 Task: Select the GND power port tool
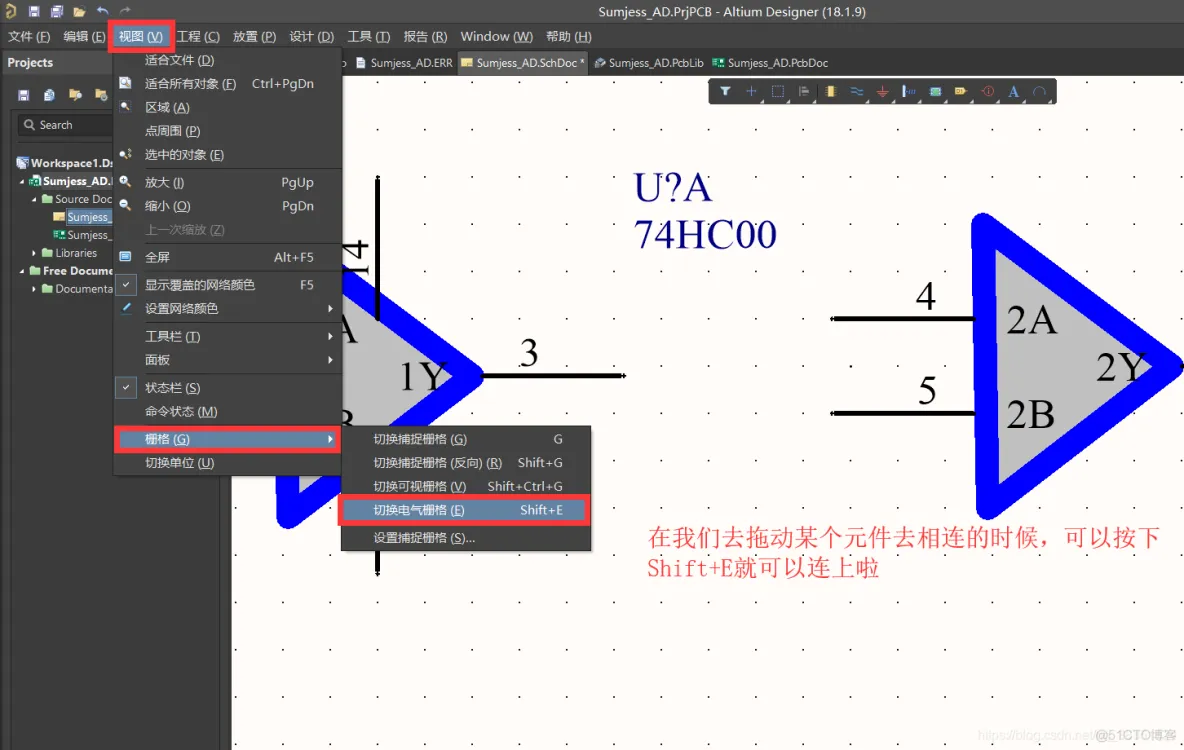click(x=883, y=91)
